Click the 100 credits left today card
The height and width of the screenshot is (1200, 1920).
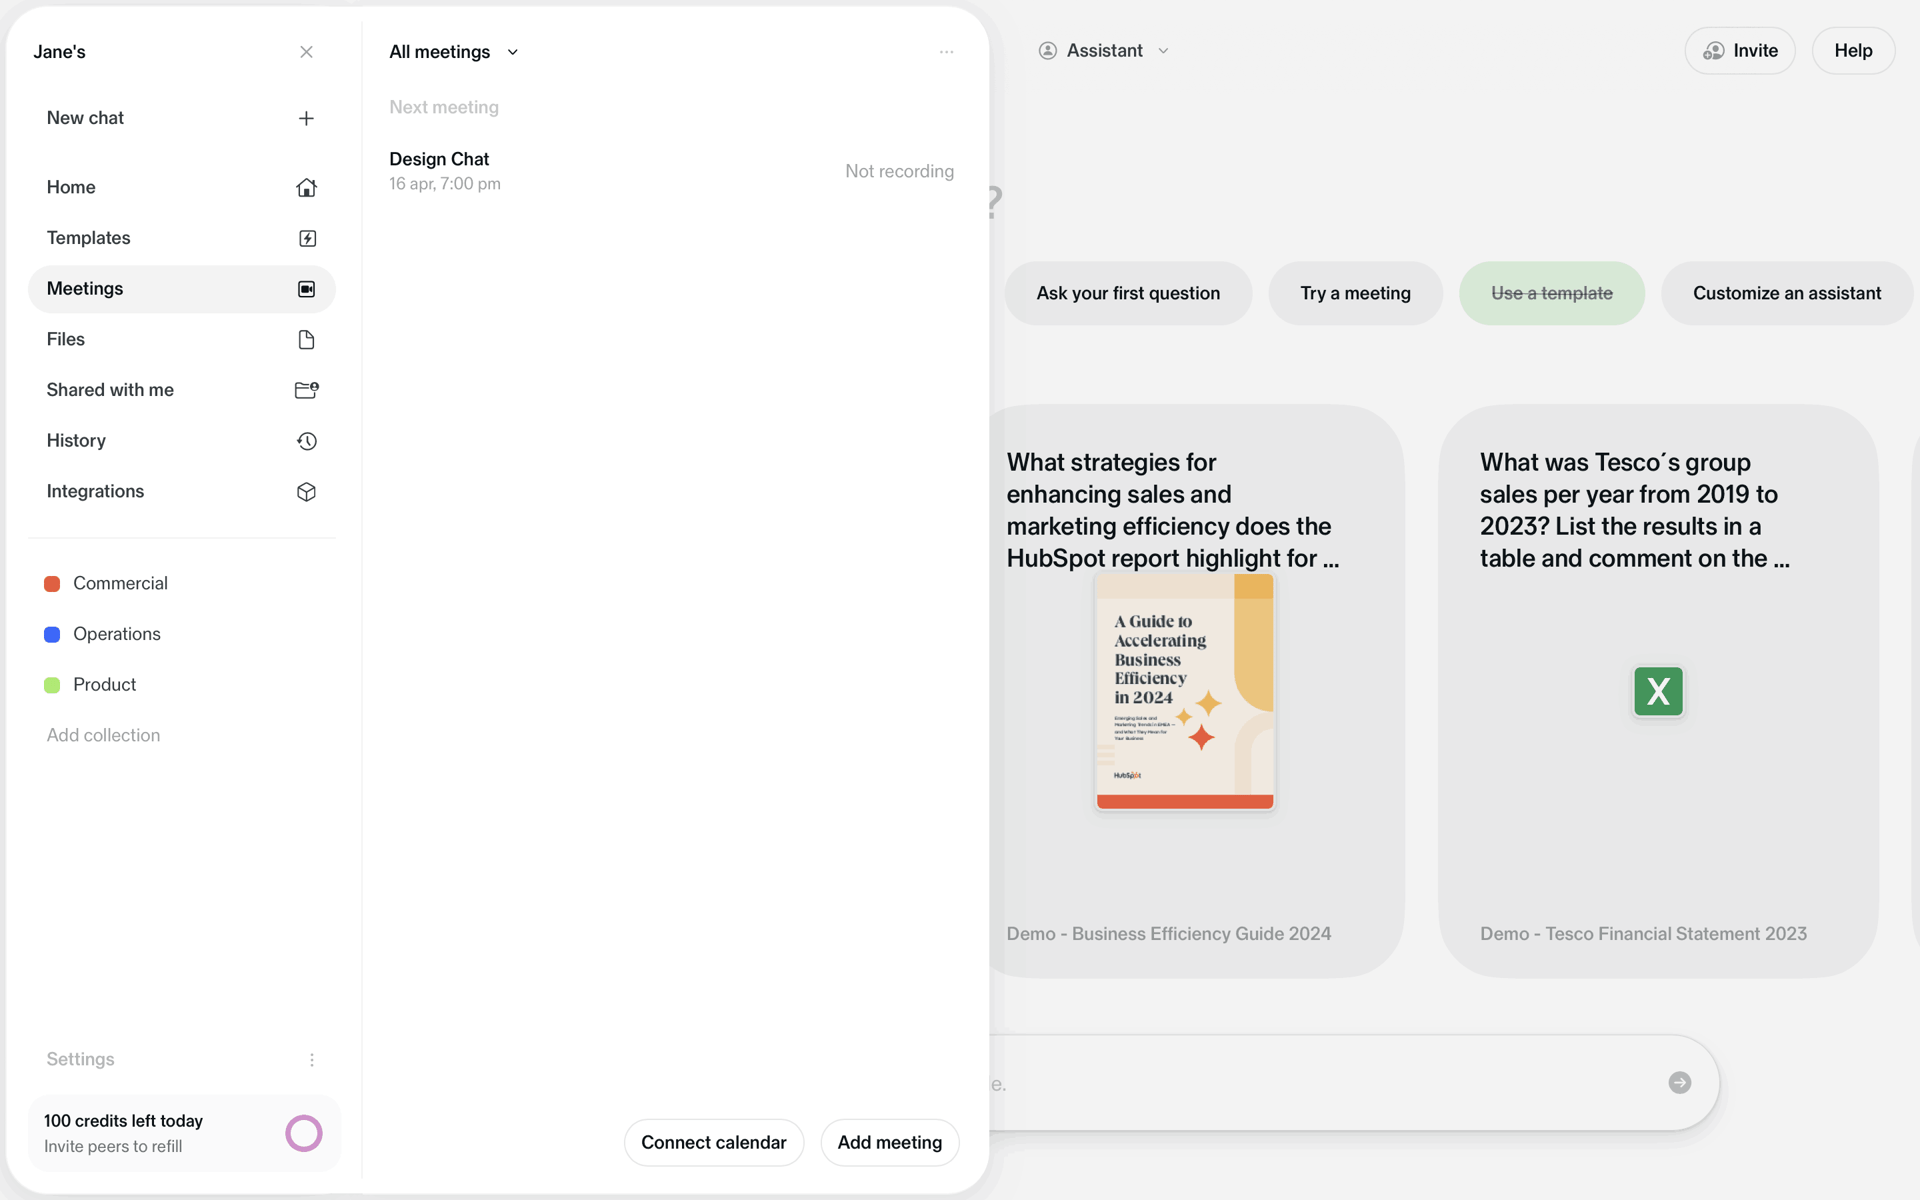click(x=184, y=1133)
